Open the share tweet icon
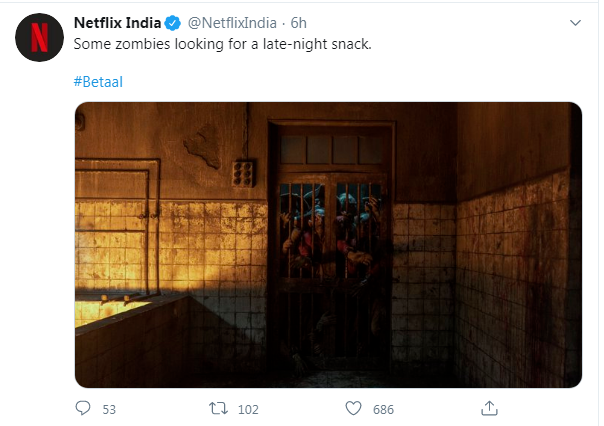 pyautogui.click(x=489, y=408)
